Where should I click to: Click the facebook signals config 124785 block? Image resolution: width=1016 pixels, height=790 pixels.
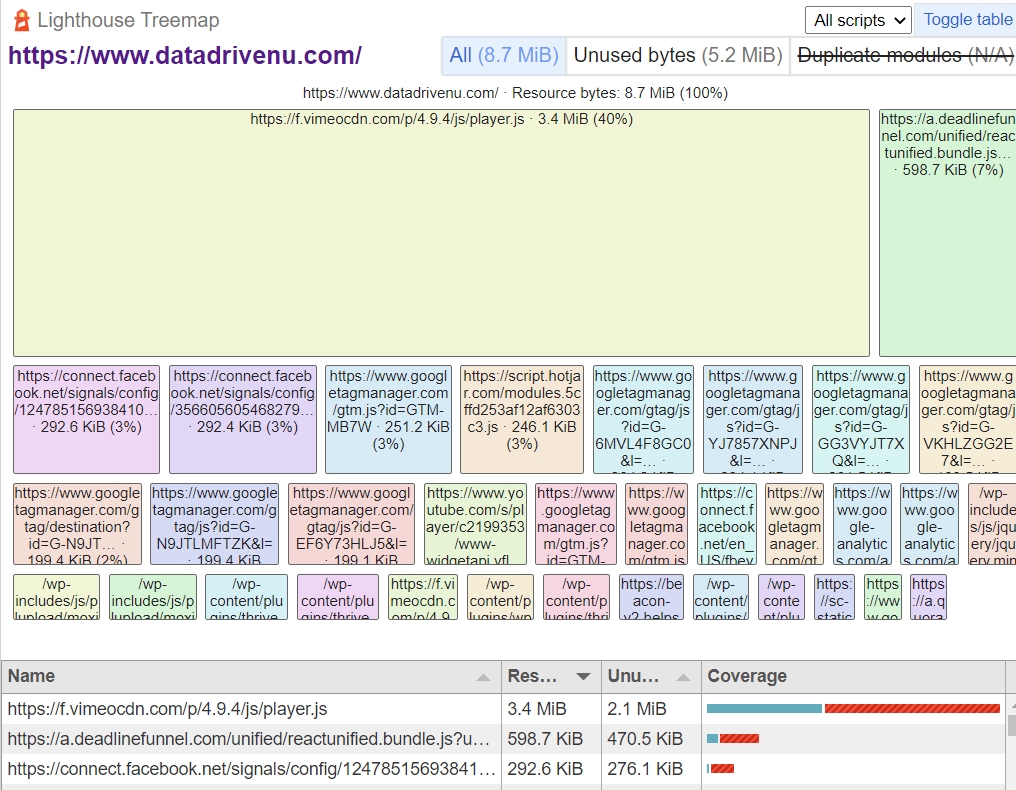click(x=86, y=419)
